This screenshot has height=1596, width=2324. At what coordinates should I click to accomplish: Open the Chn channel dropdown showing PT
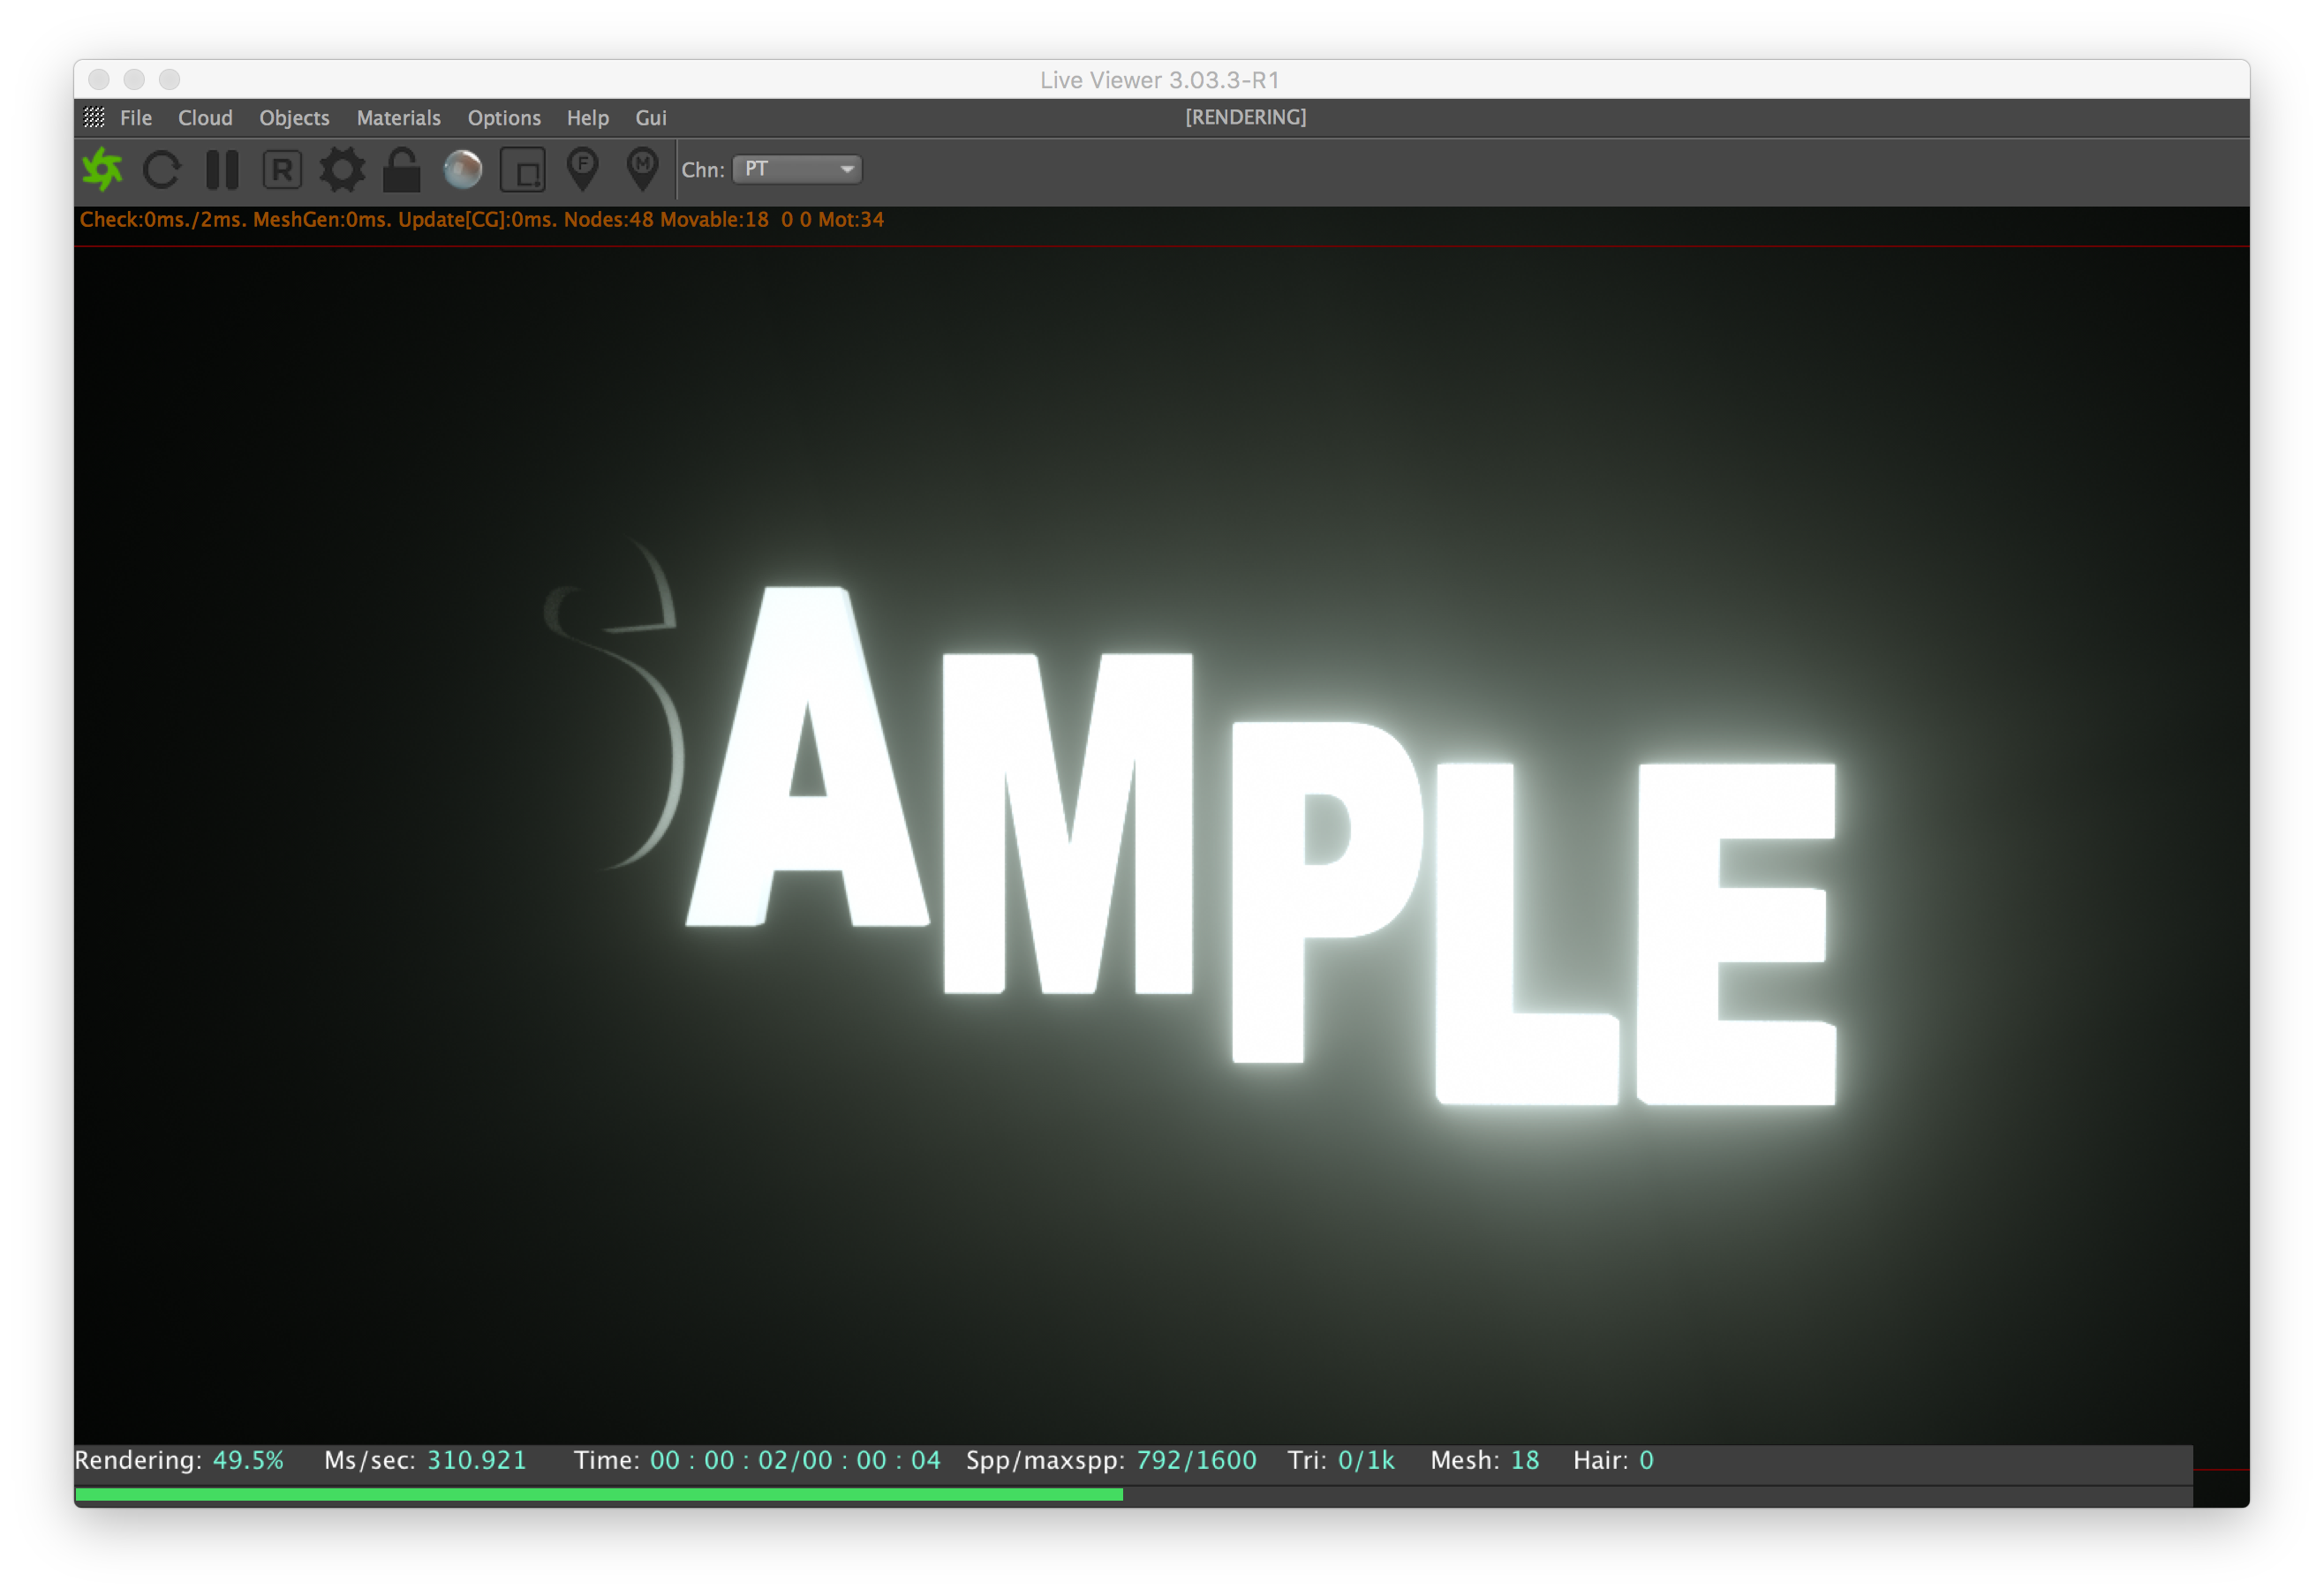797,169
